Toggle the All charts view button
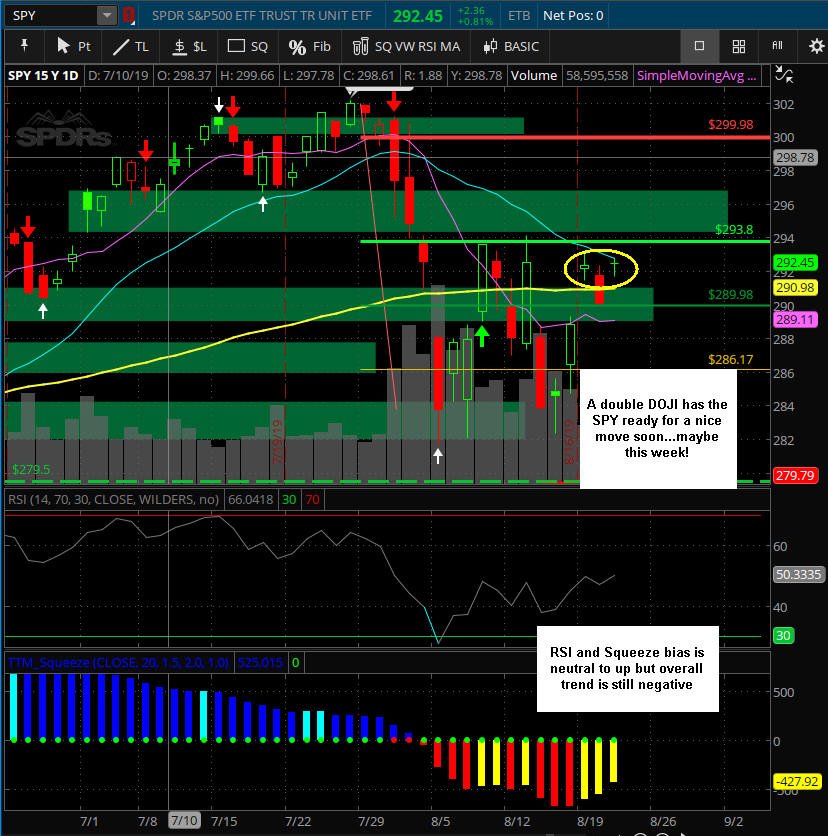The width and height of the screenshot is (828, 836). coord(777,46)
